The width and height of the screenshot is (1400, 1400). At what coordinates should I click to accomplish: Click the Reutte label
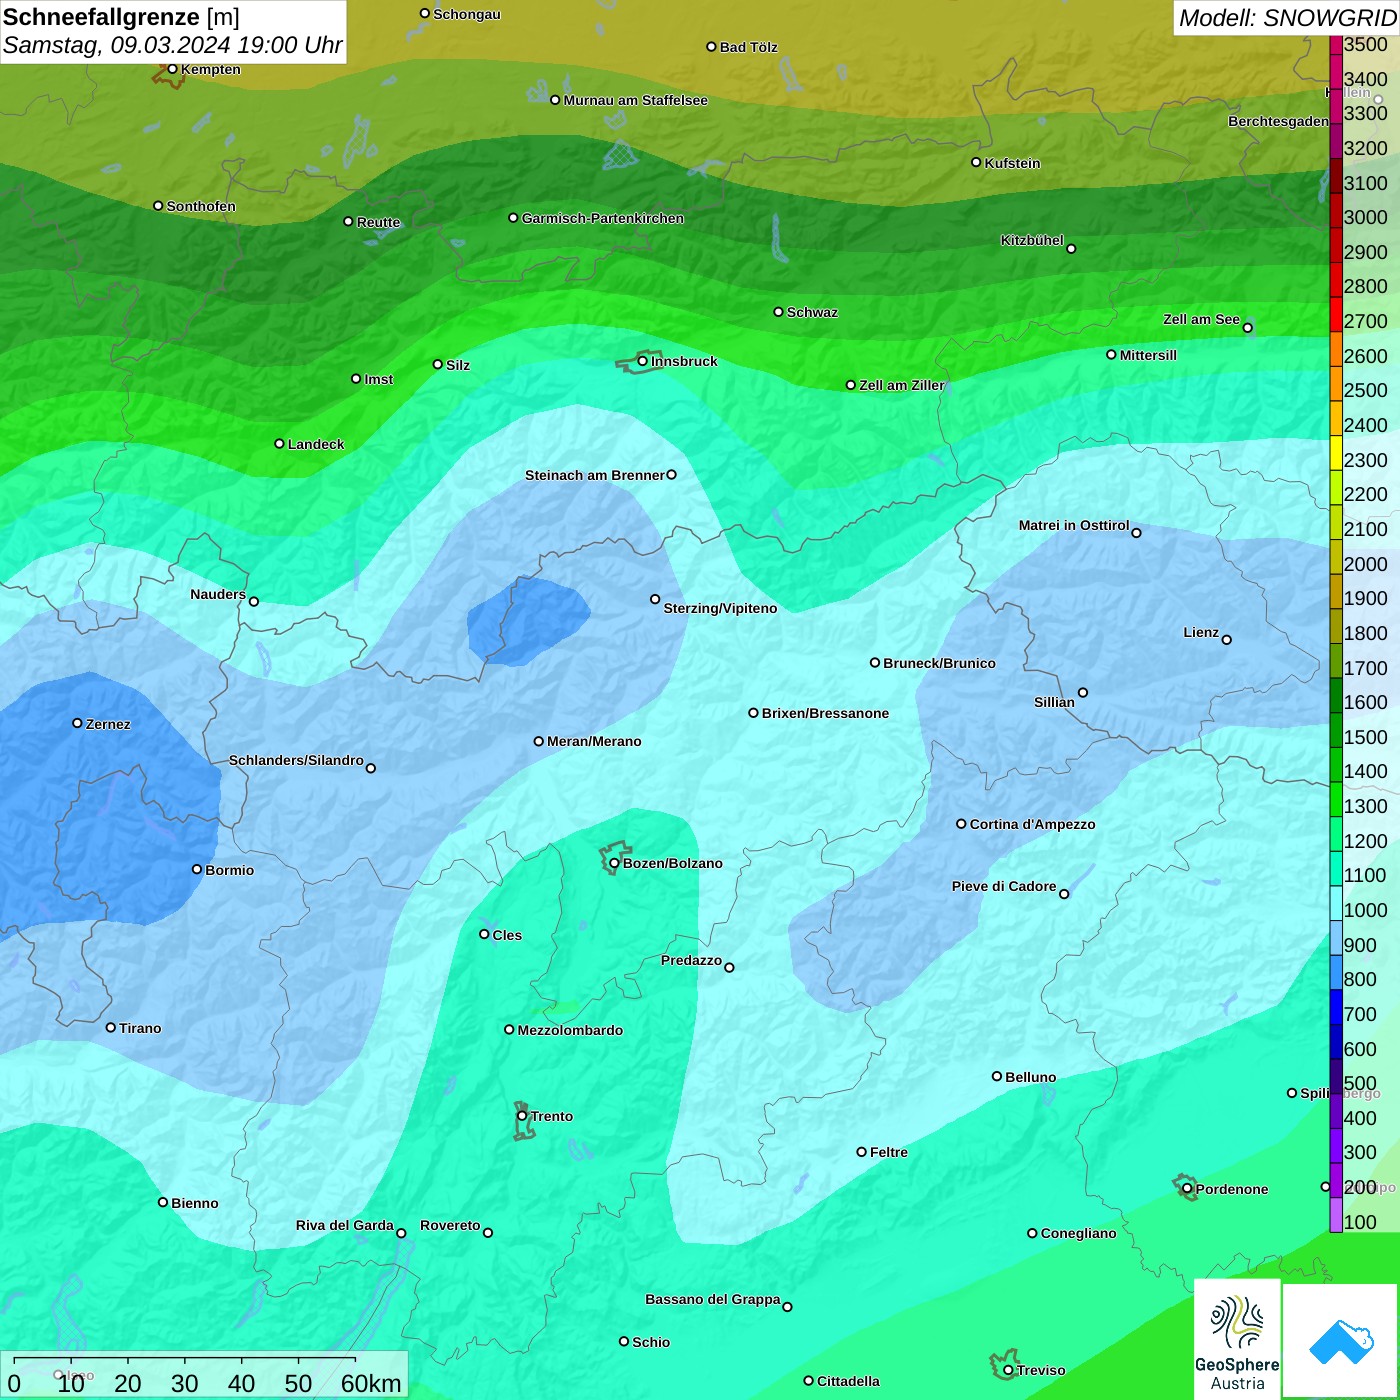[x=378, y=222]
